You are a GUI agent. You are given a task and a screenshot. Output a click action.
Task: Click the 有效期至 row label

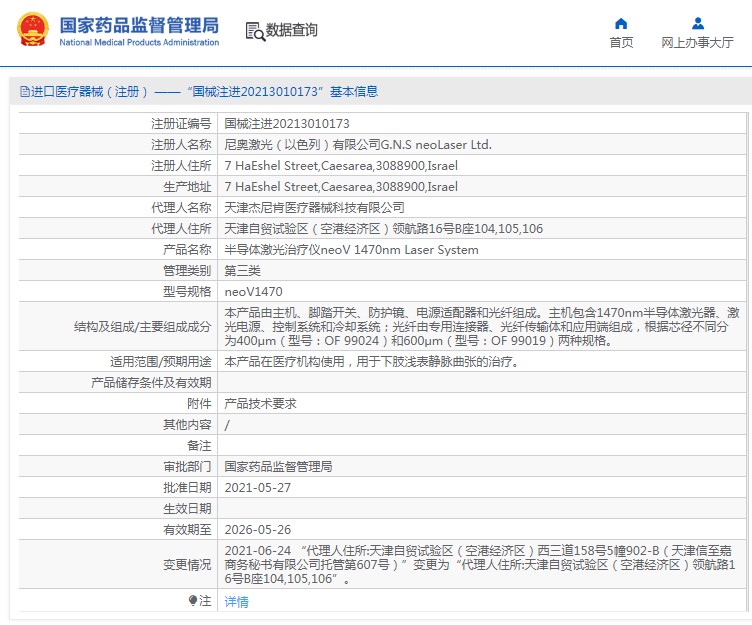(187, 530)
